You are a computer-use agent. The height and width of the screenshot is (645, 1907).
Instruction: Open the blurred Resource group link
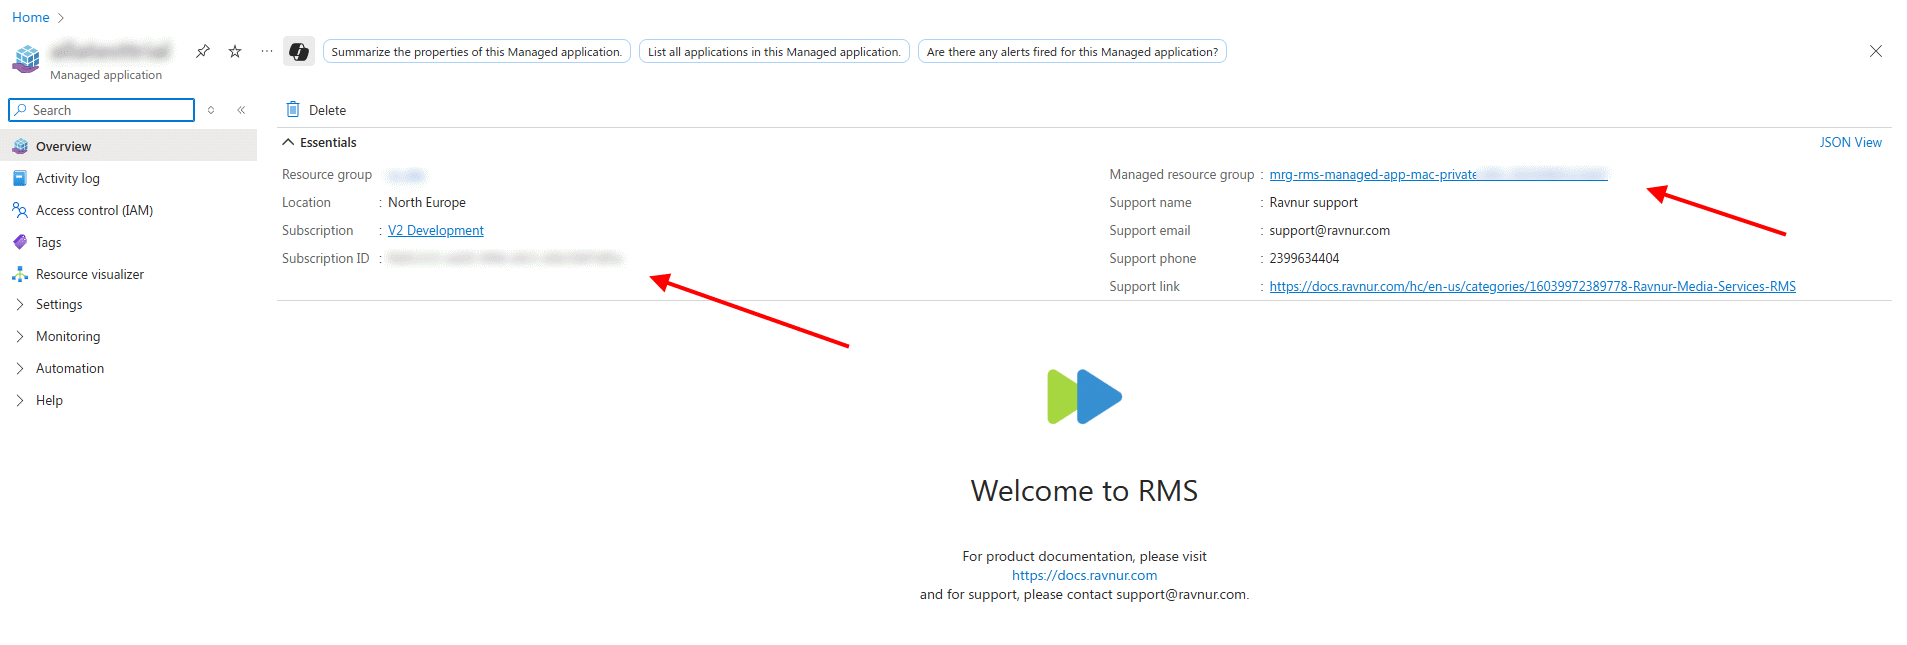point(407,175)
